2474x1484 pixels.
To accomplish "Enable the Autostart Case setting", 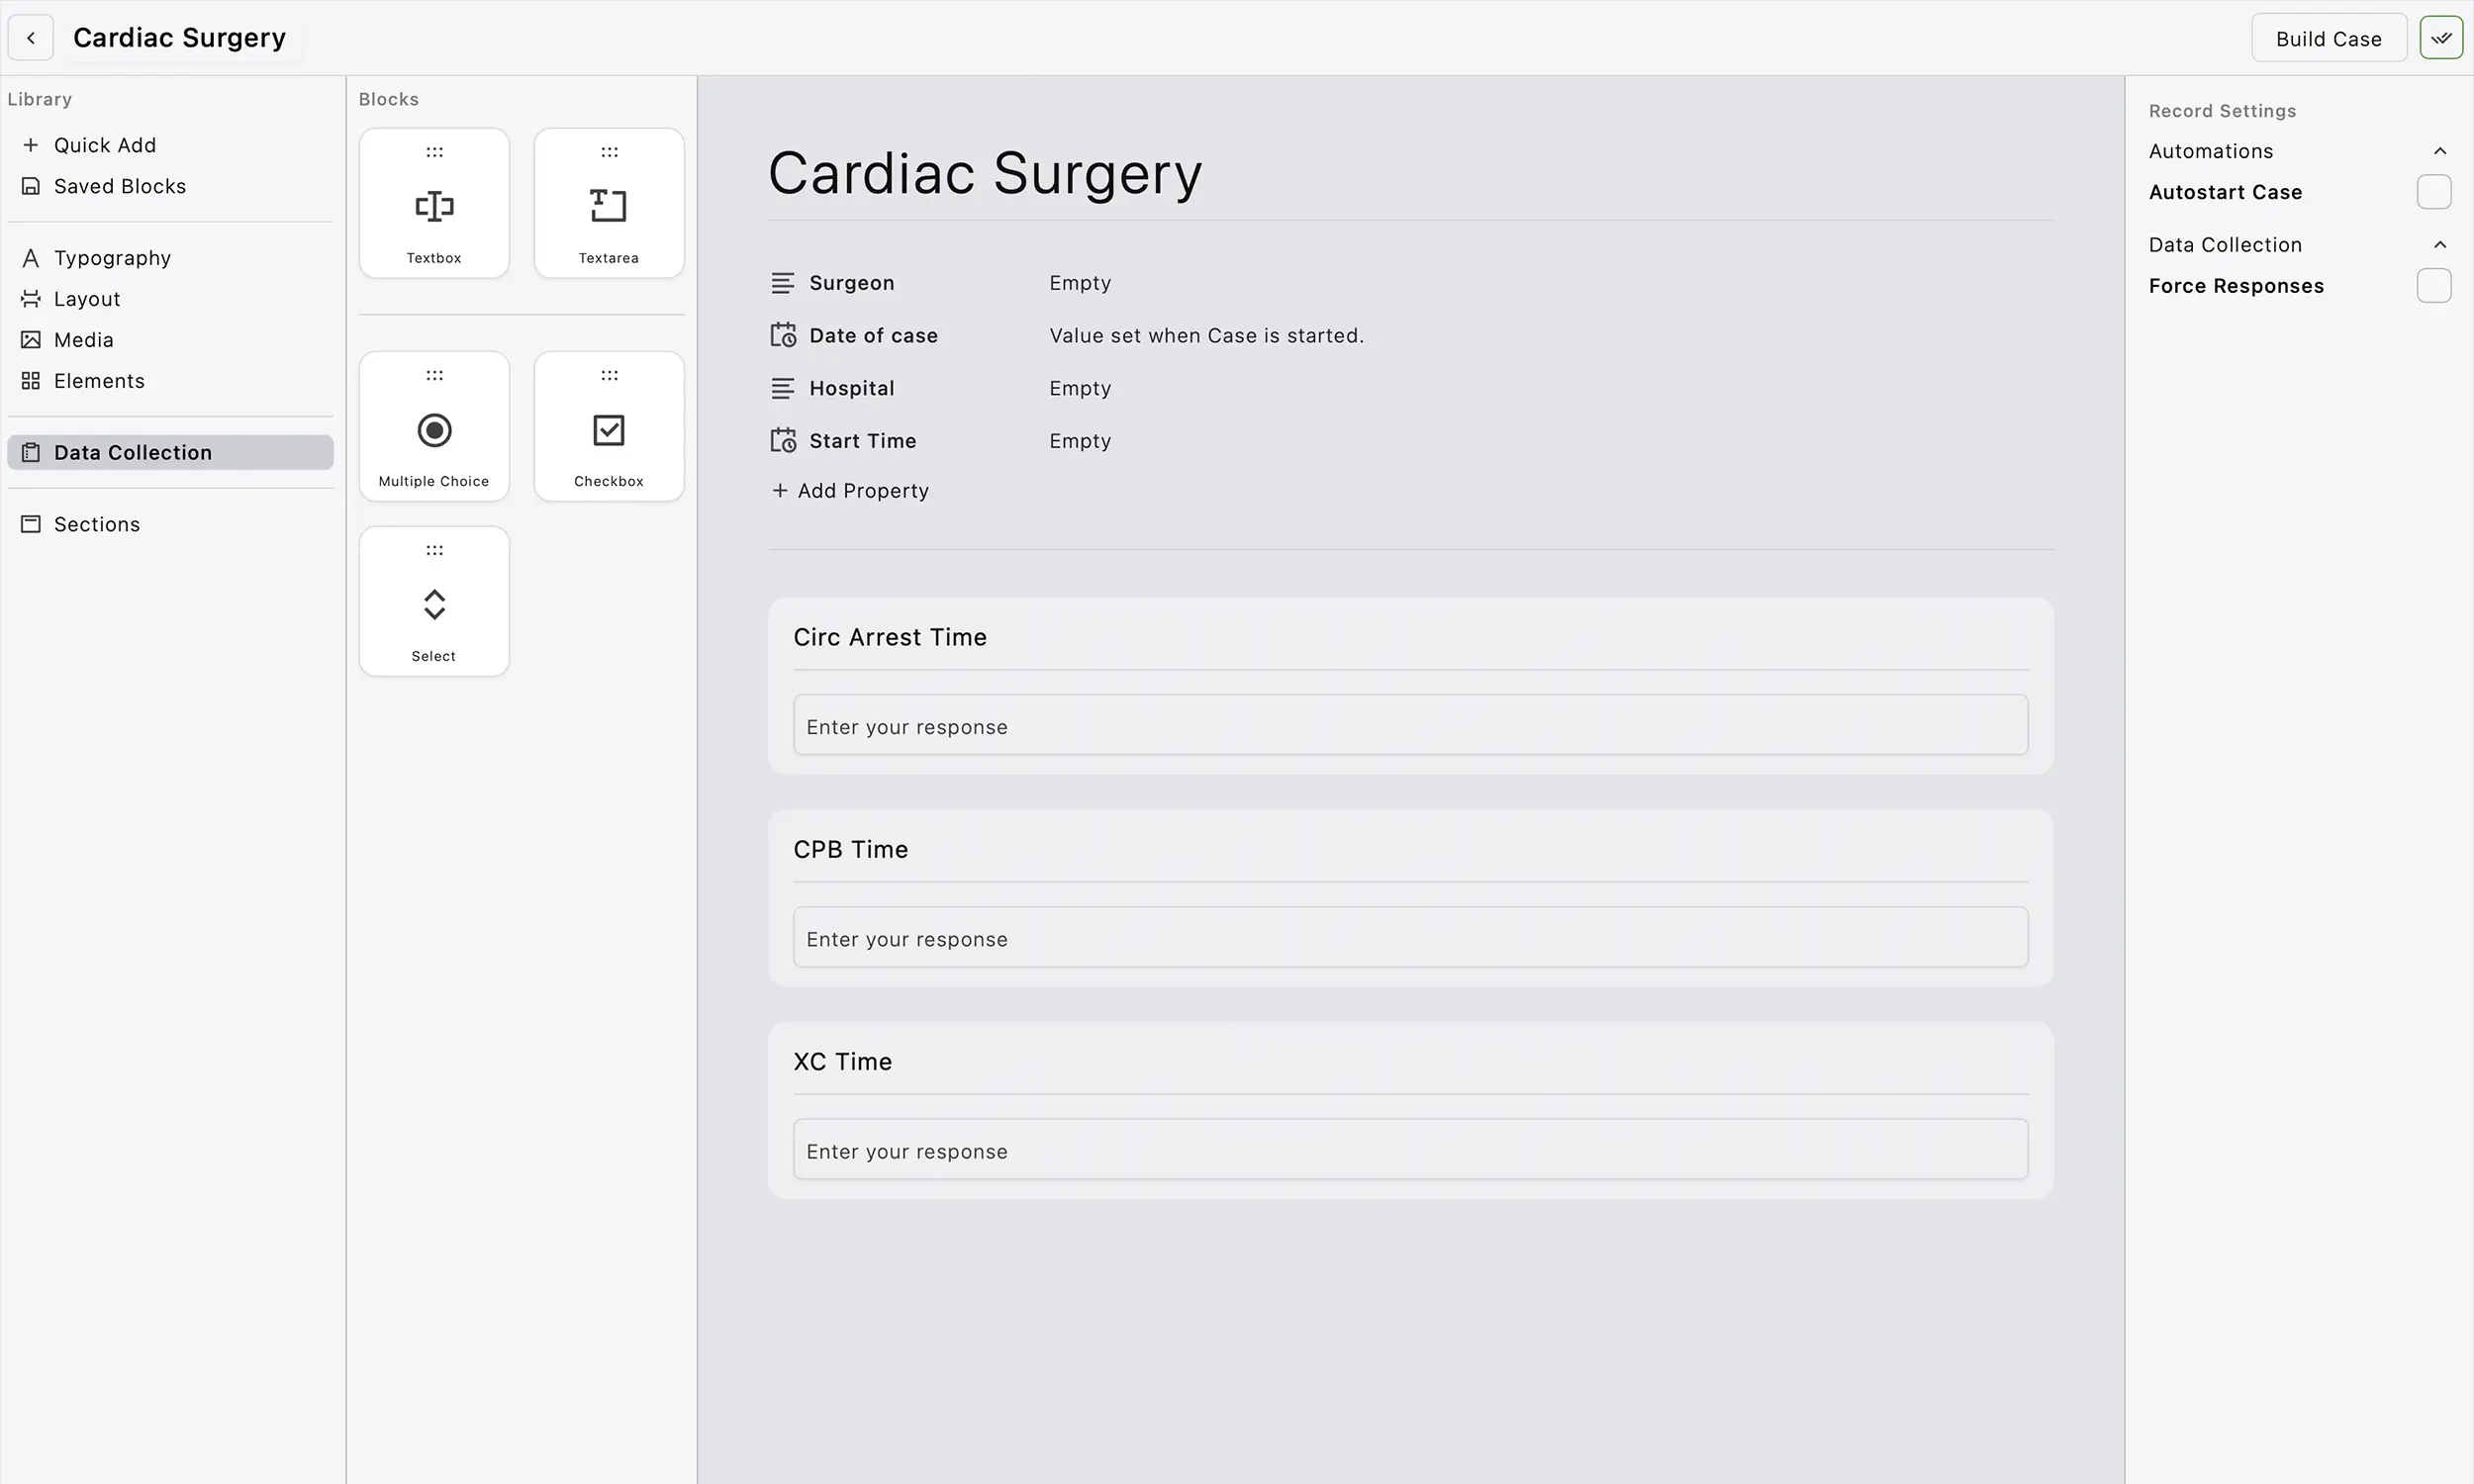I will 2434,192.
